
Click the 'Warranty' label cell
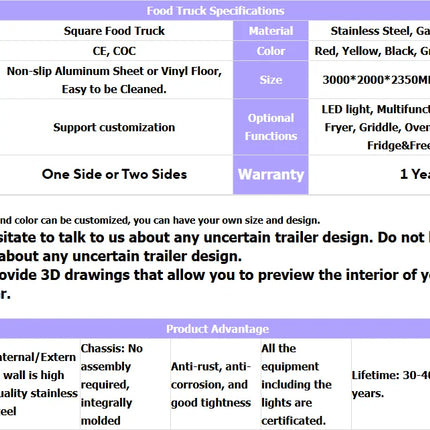coord(271,174)
